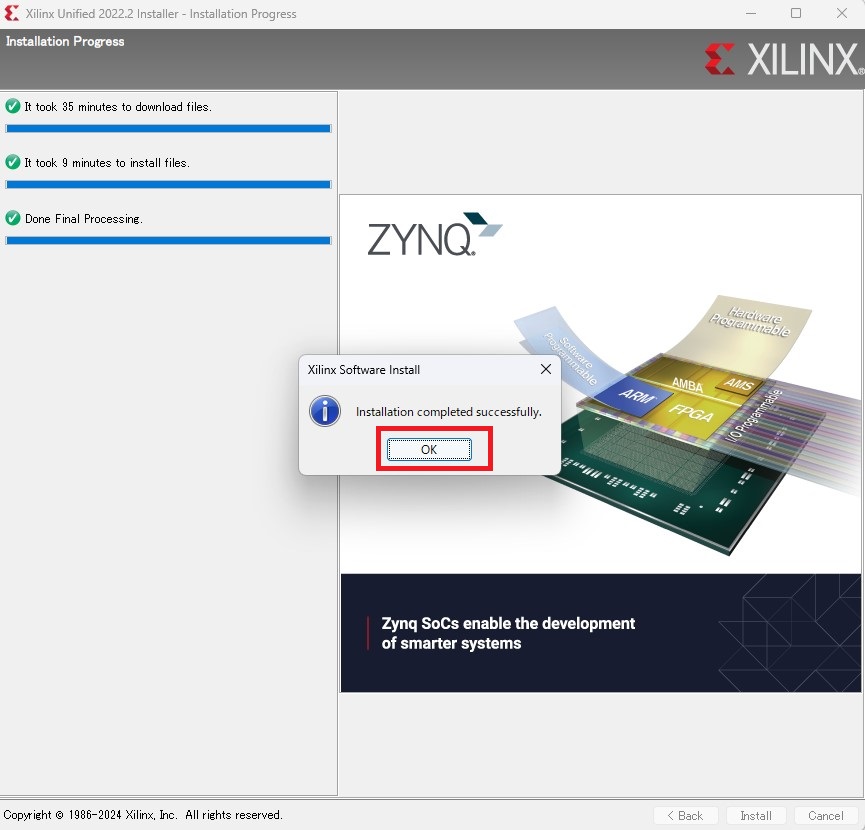Click 'Installation completed successfully.' message
The width and height of the screenshot is (865, 830).
click(448, 412)
